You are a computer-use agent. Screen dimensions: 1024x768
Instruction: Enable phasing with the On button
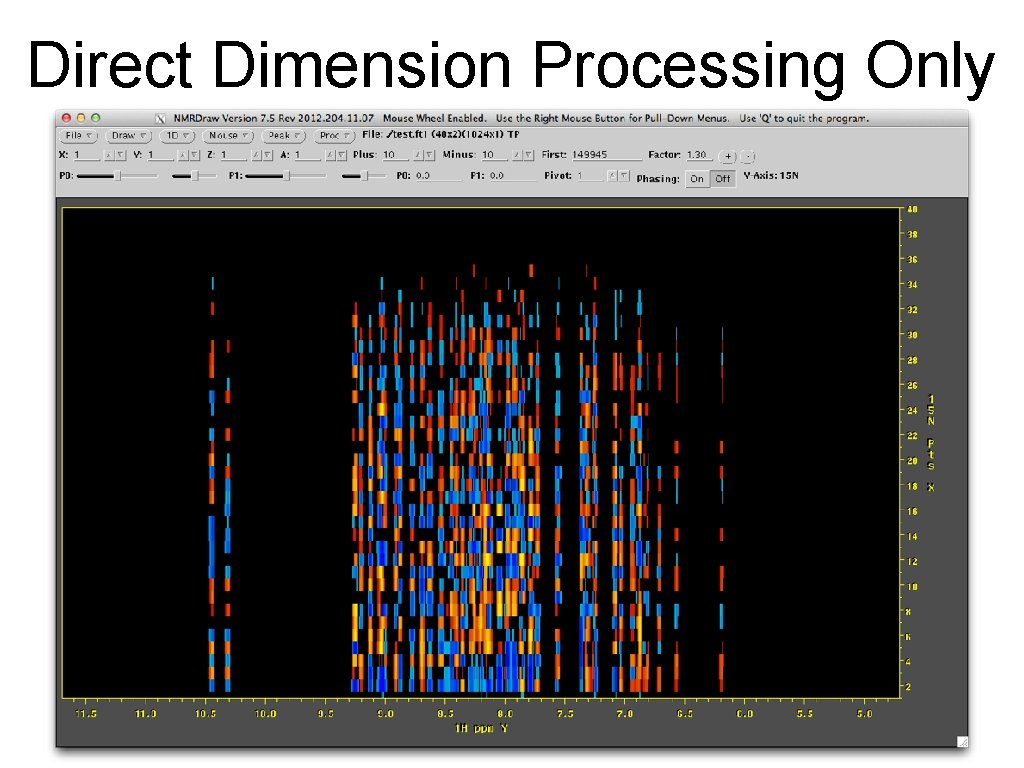[698, 178]
